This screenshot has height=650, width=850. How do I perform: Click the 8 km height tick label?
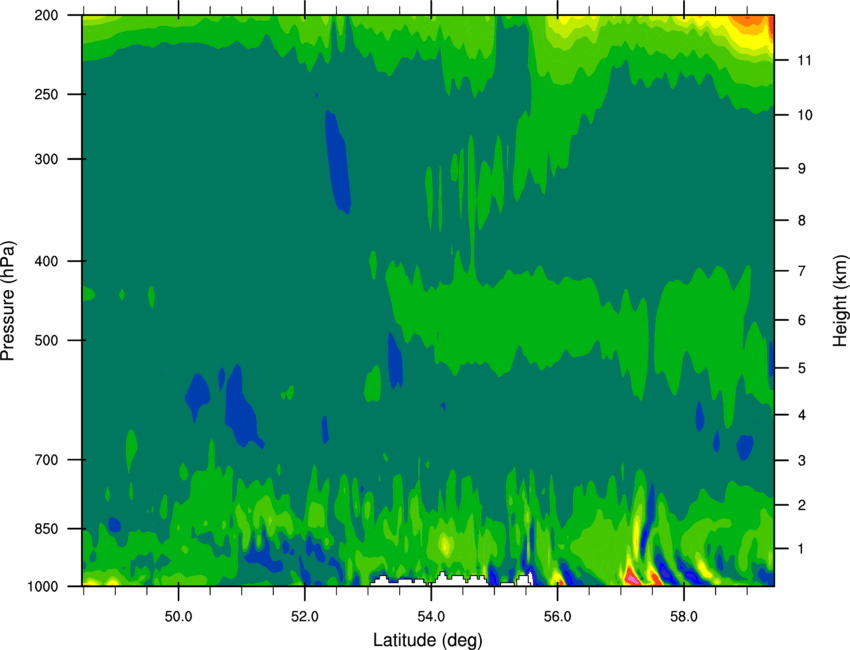[x=802, y=220]
